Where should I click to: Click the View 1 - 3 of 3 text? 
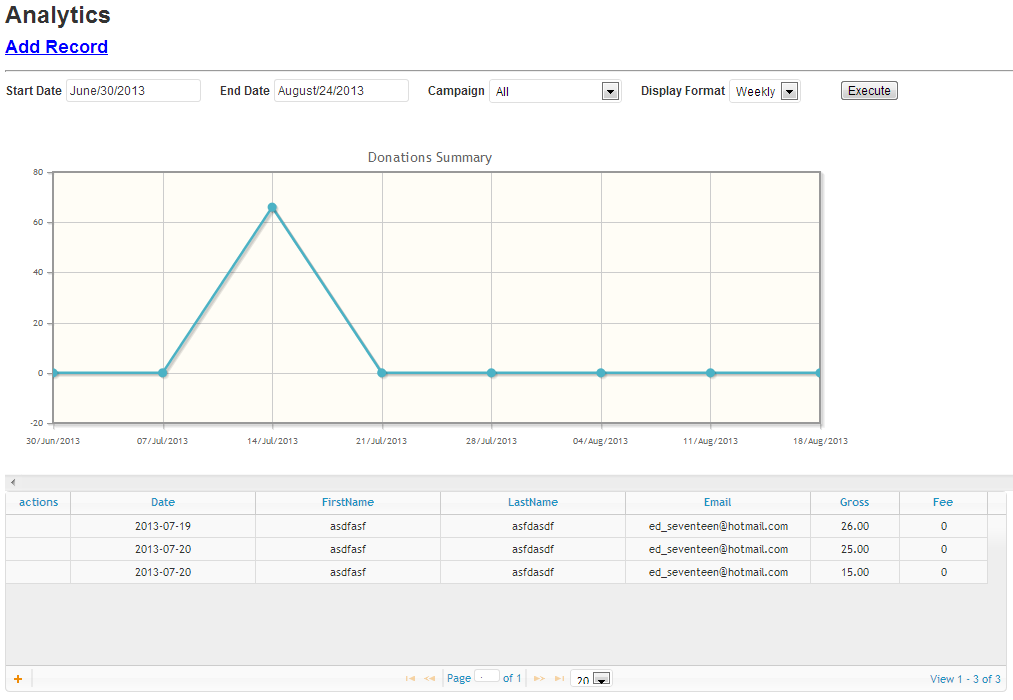(965, 679)
